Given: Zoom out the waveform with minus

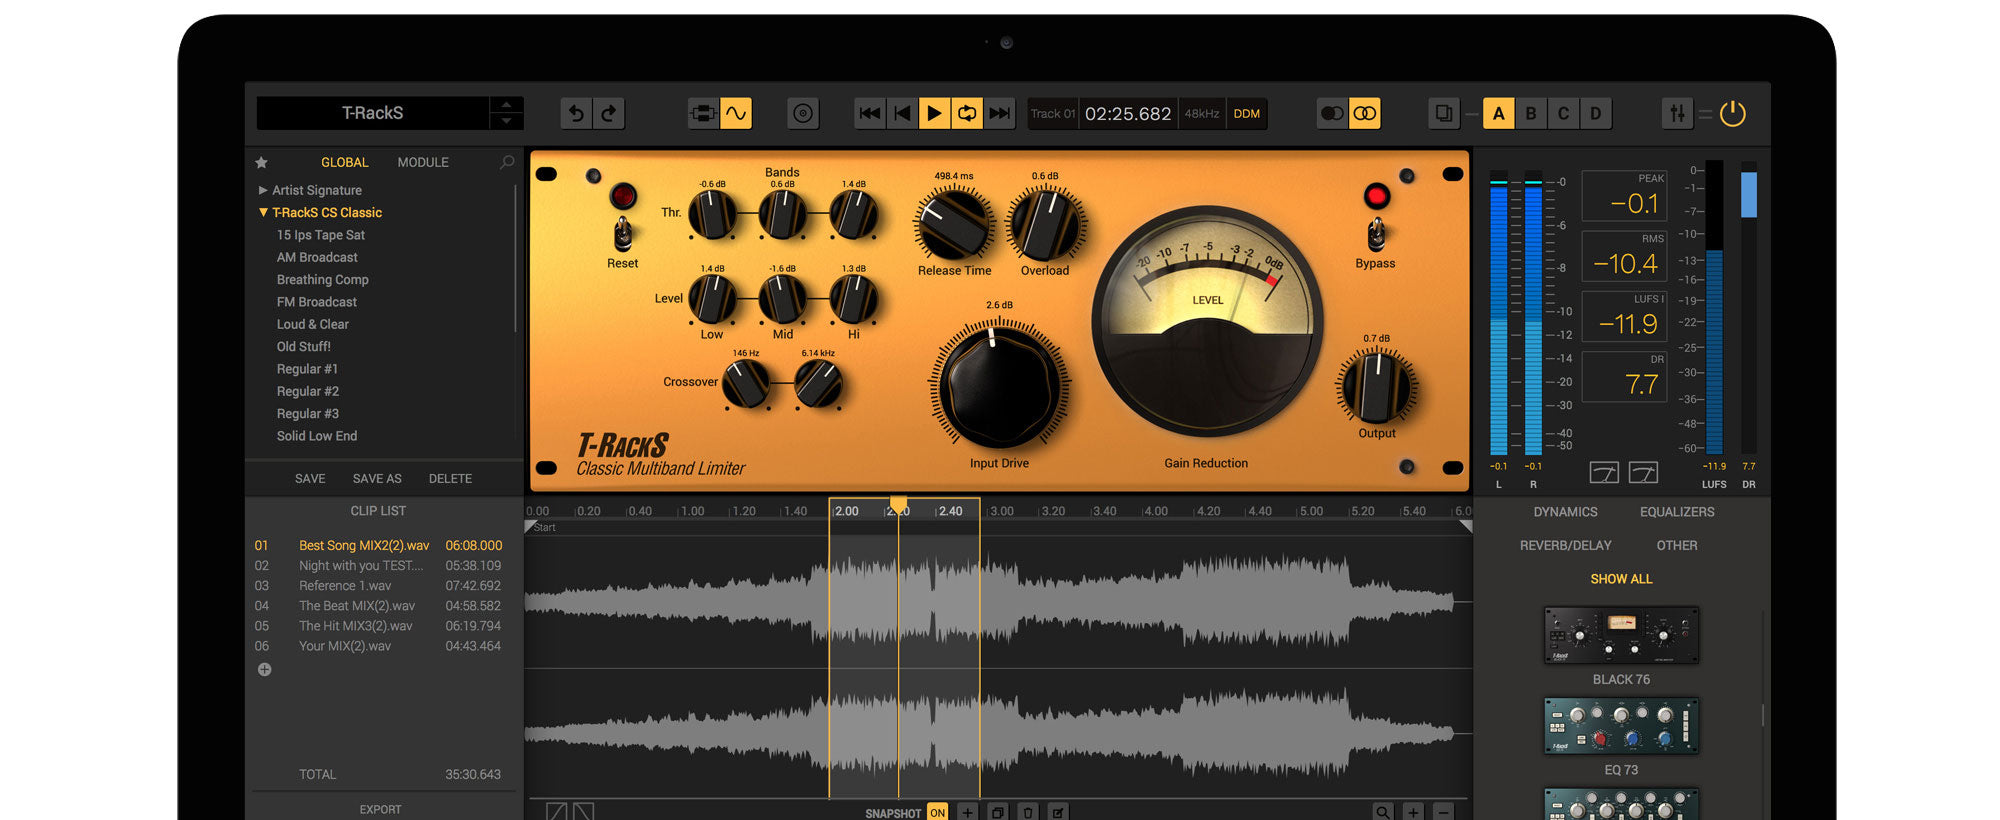Looking at the screenshot, I should coord(1443,812).
